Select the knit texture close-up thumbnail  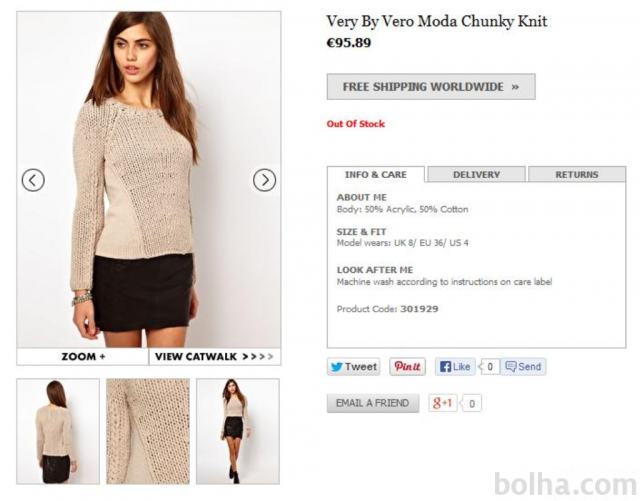(x=148, y=431)
